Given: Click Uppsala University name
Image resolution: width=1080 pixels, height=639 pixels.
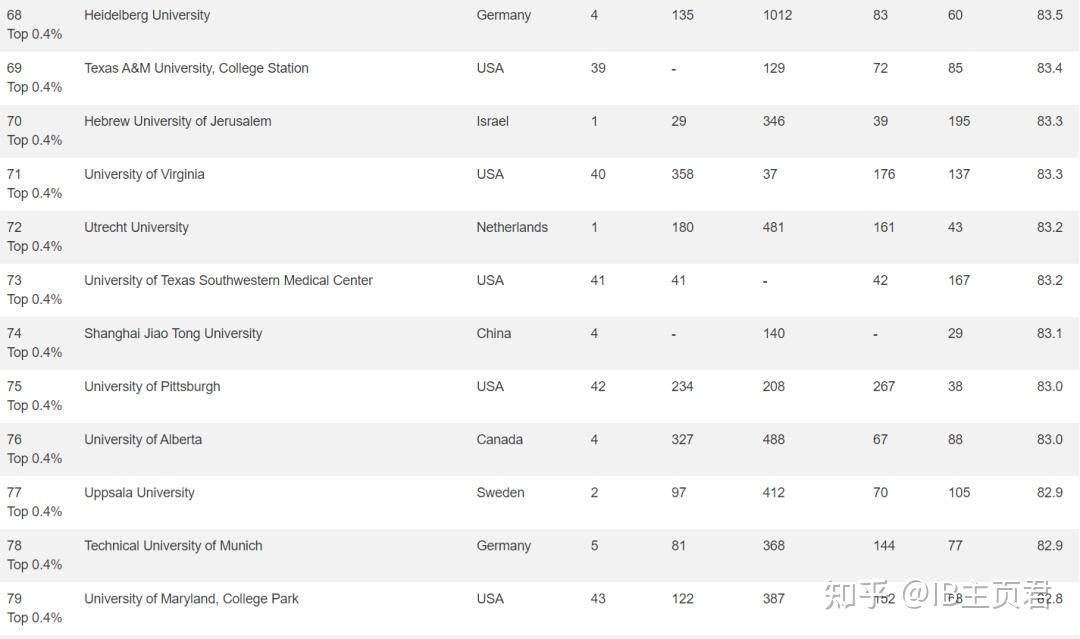Looking at the screenshot, I should (x=139, y=492).
